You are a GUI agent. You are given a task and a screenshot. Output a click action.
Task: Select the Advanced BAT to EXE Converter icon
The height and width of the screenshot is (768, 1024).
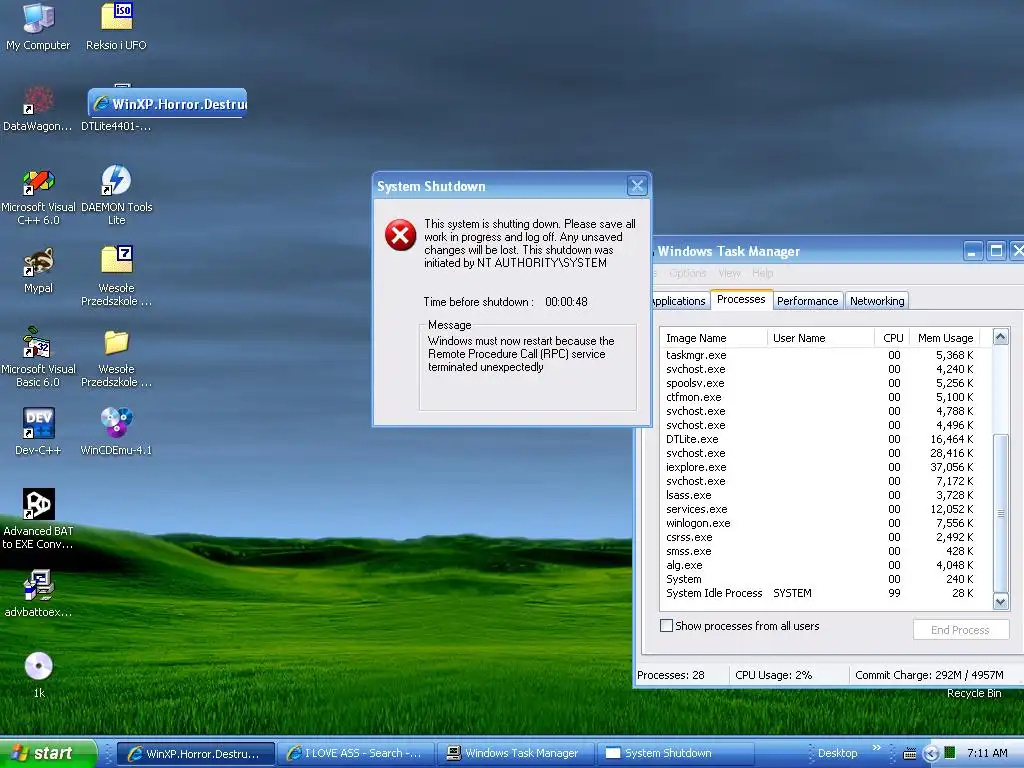pos(38,504)
